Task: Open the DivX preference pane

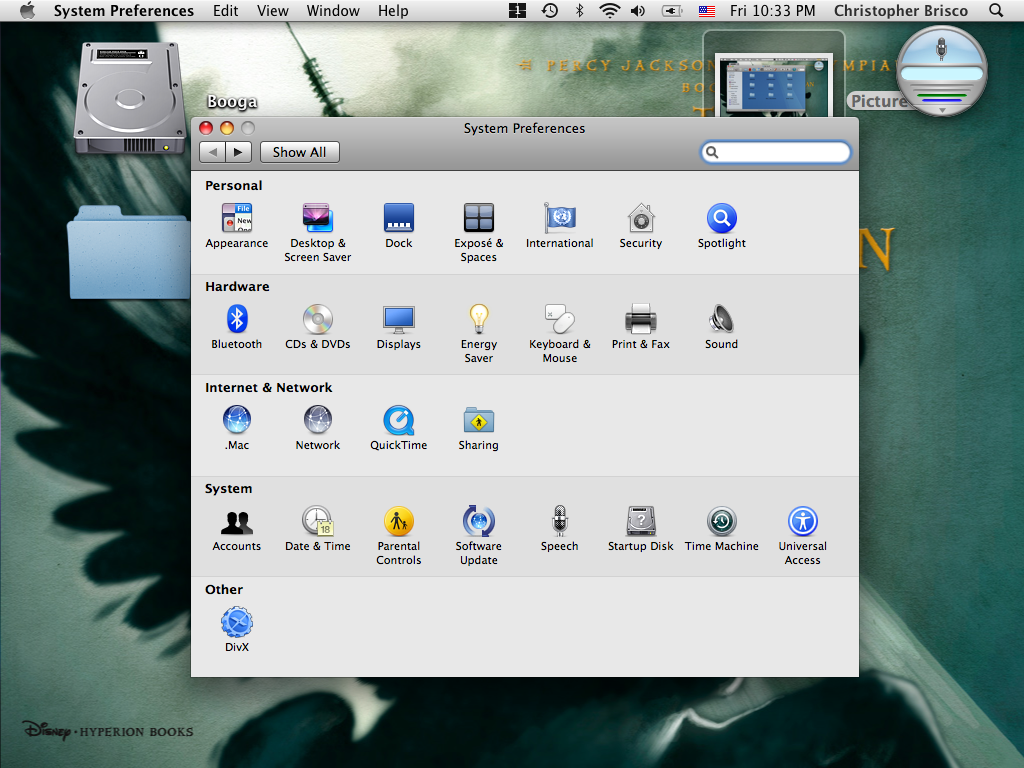Action: (x=237, y=623)
